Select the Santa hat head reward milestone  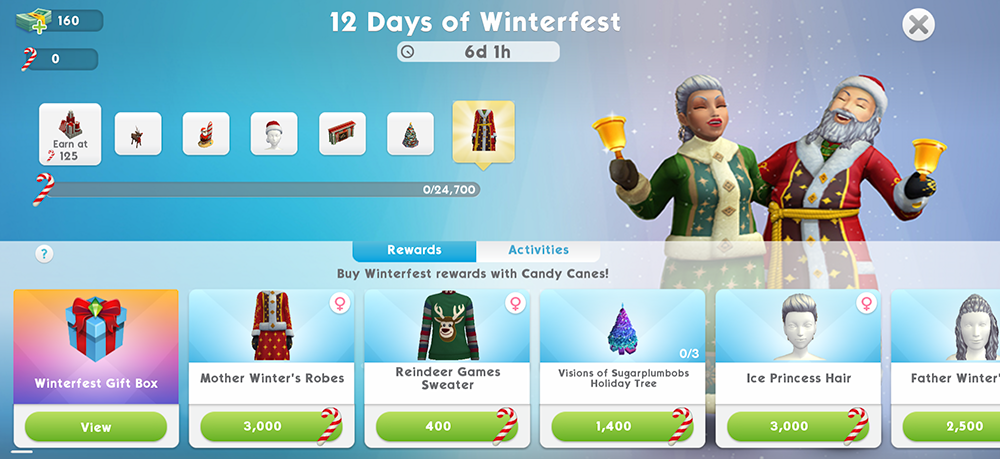[274, 133]
